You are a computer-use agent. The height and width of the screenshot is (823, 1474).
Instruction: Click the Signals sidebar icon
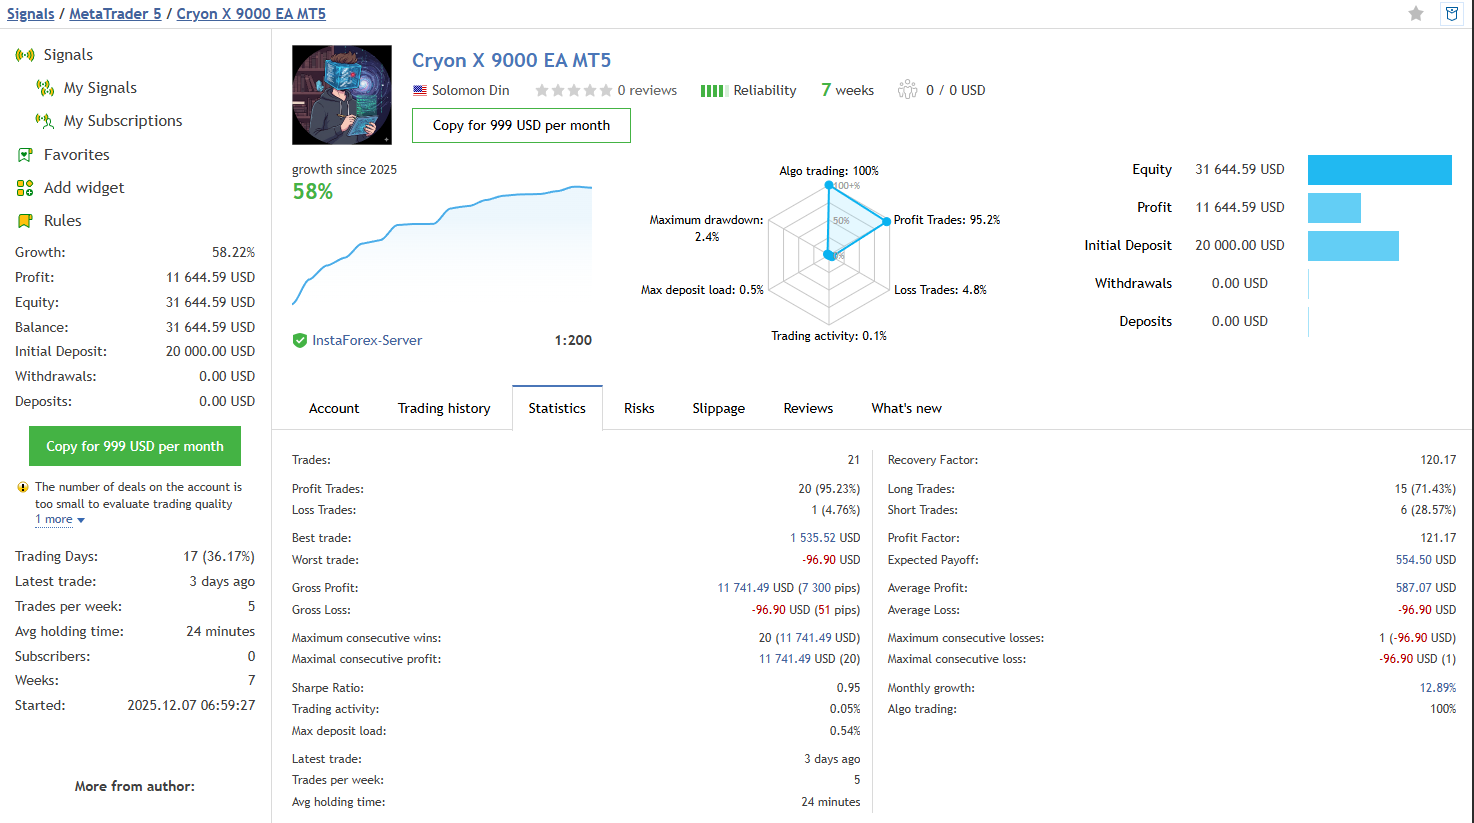(25, 55)
